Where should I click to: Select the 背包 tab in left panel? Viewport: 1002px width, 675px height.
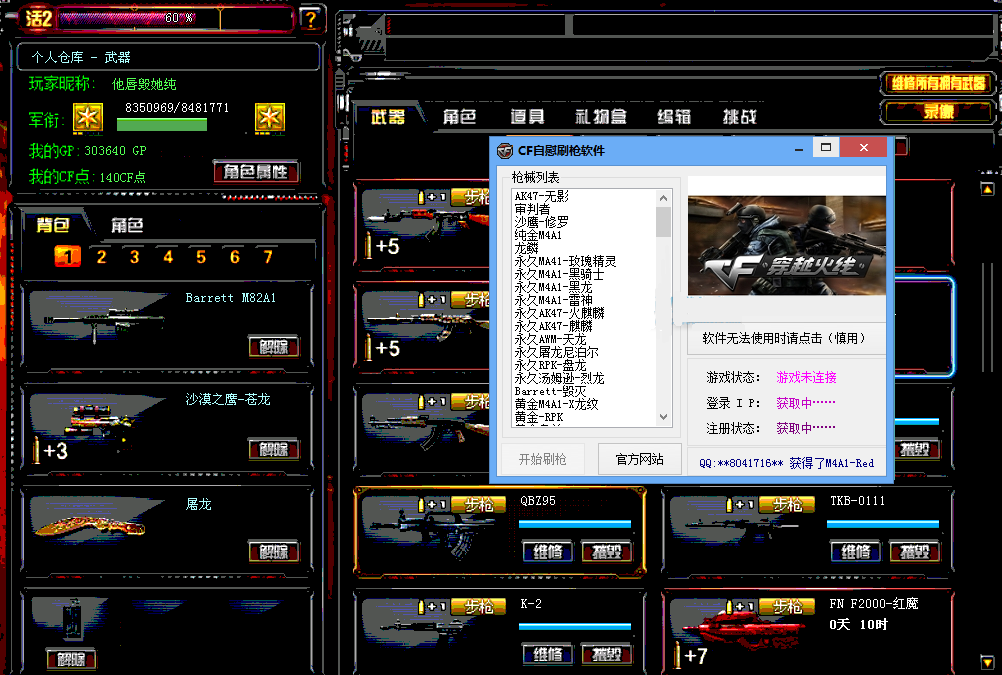pos(53,225)
